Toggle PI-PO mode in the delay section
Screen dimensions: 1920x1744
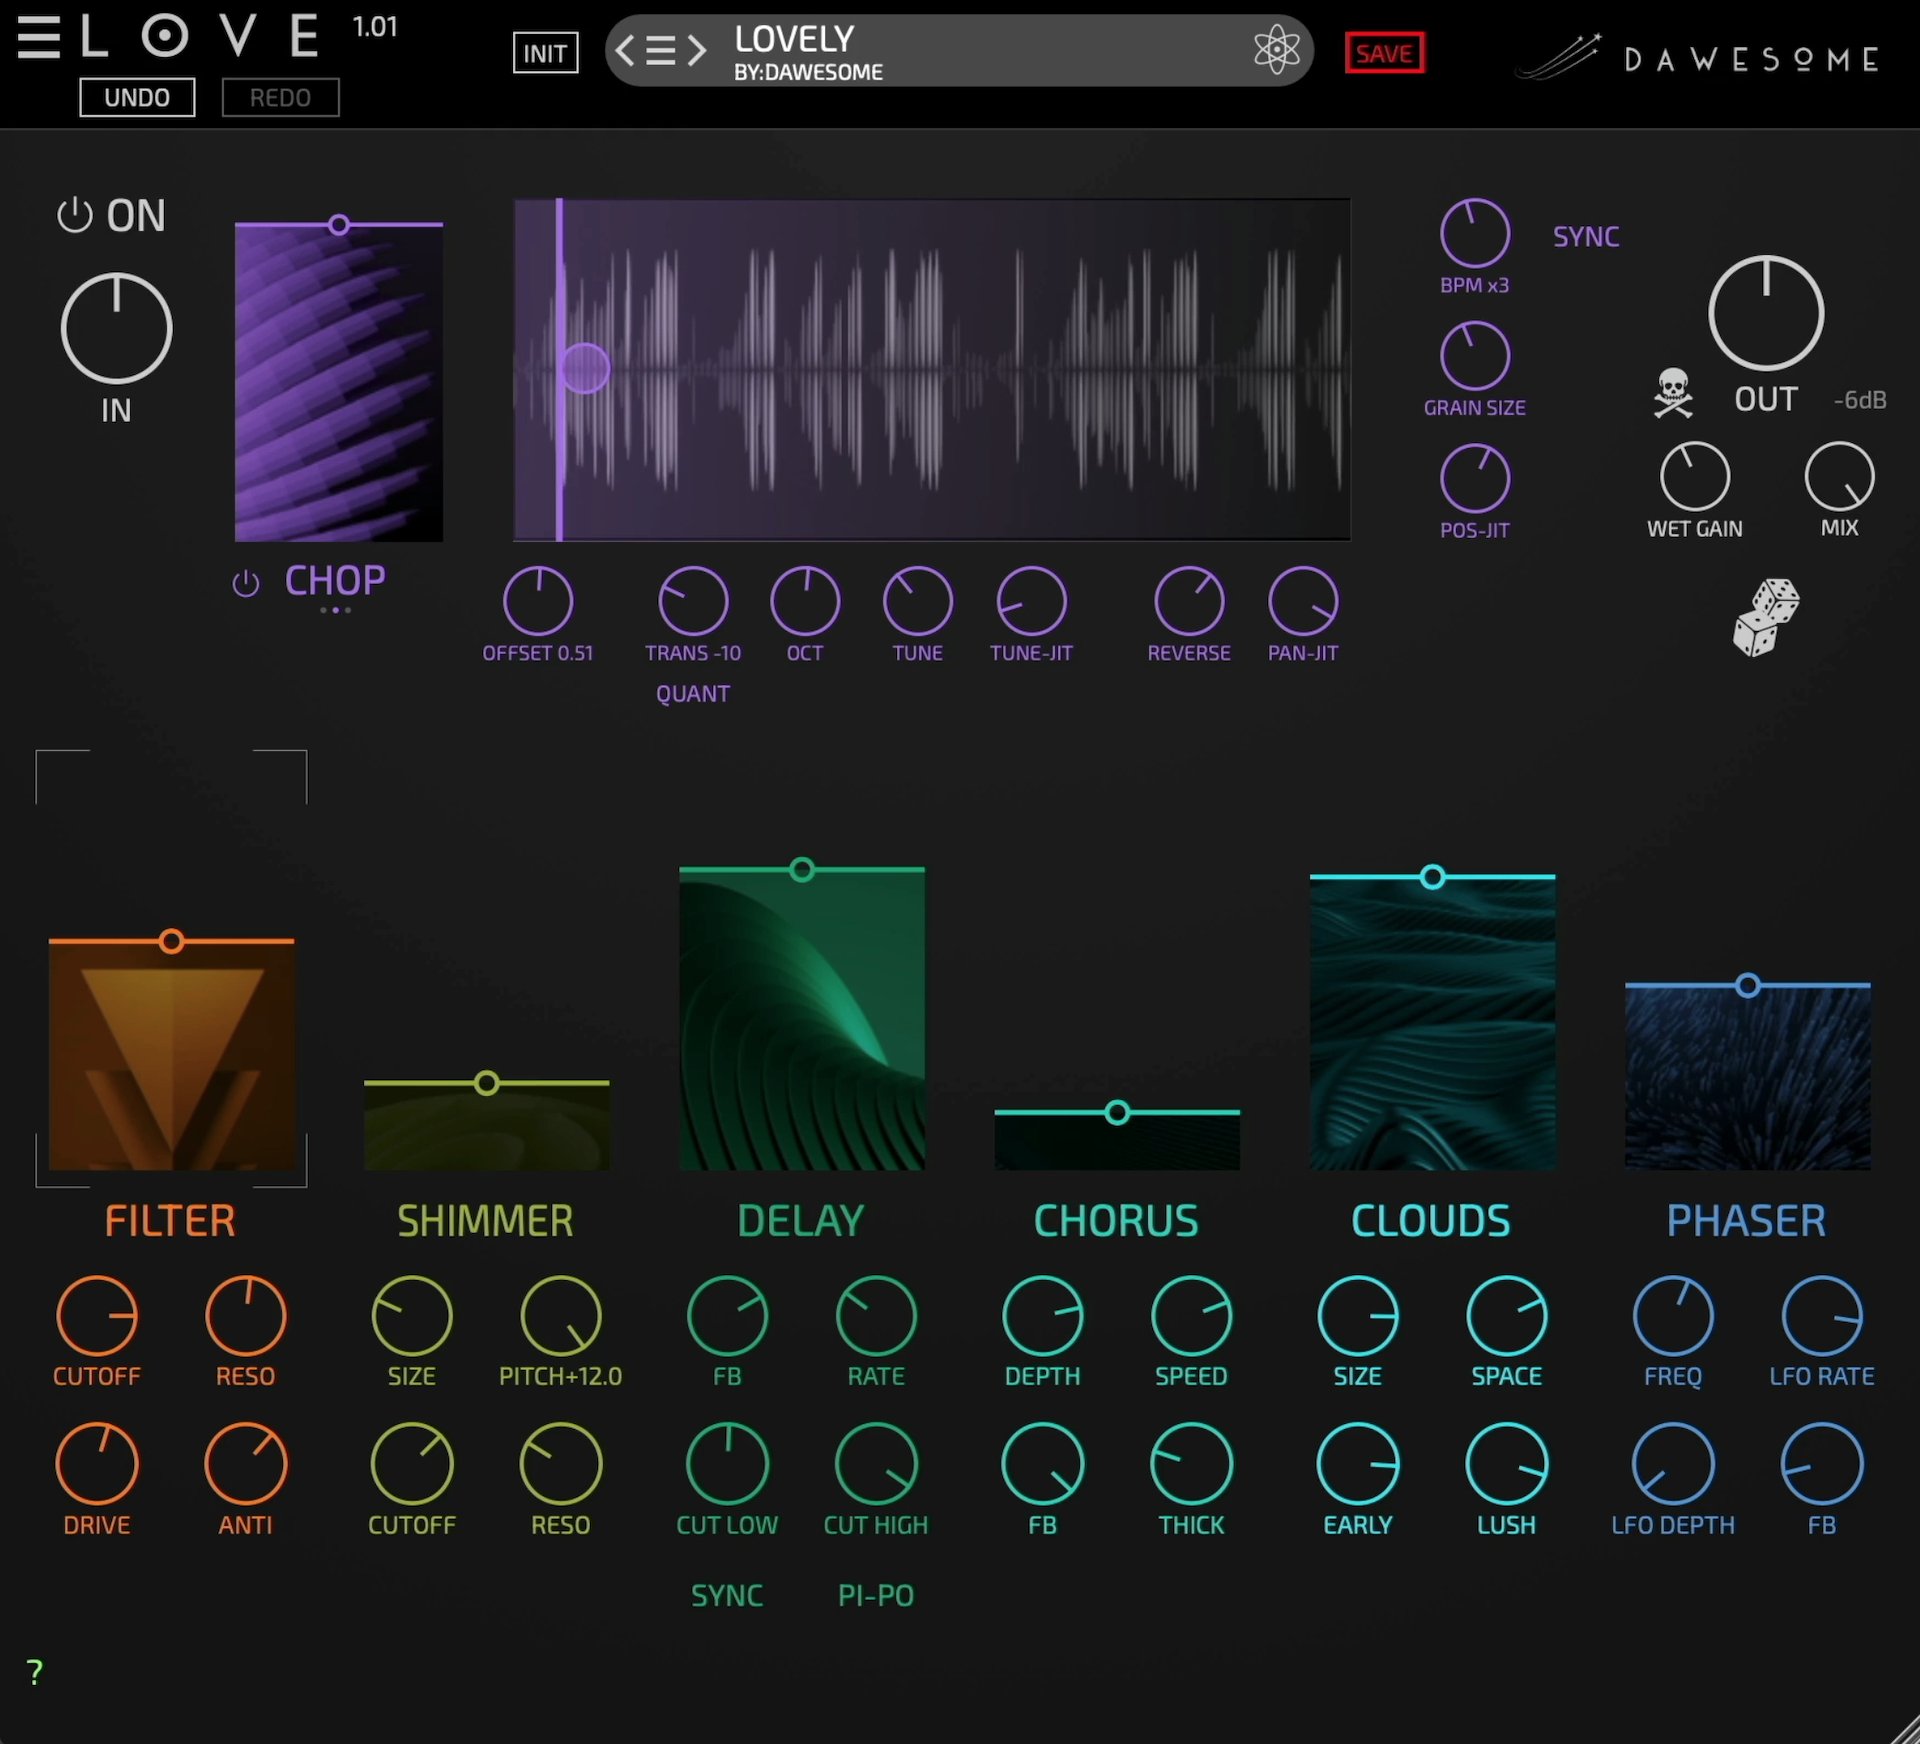(875, 1595)
